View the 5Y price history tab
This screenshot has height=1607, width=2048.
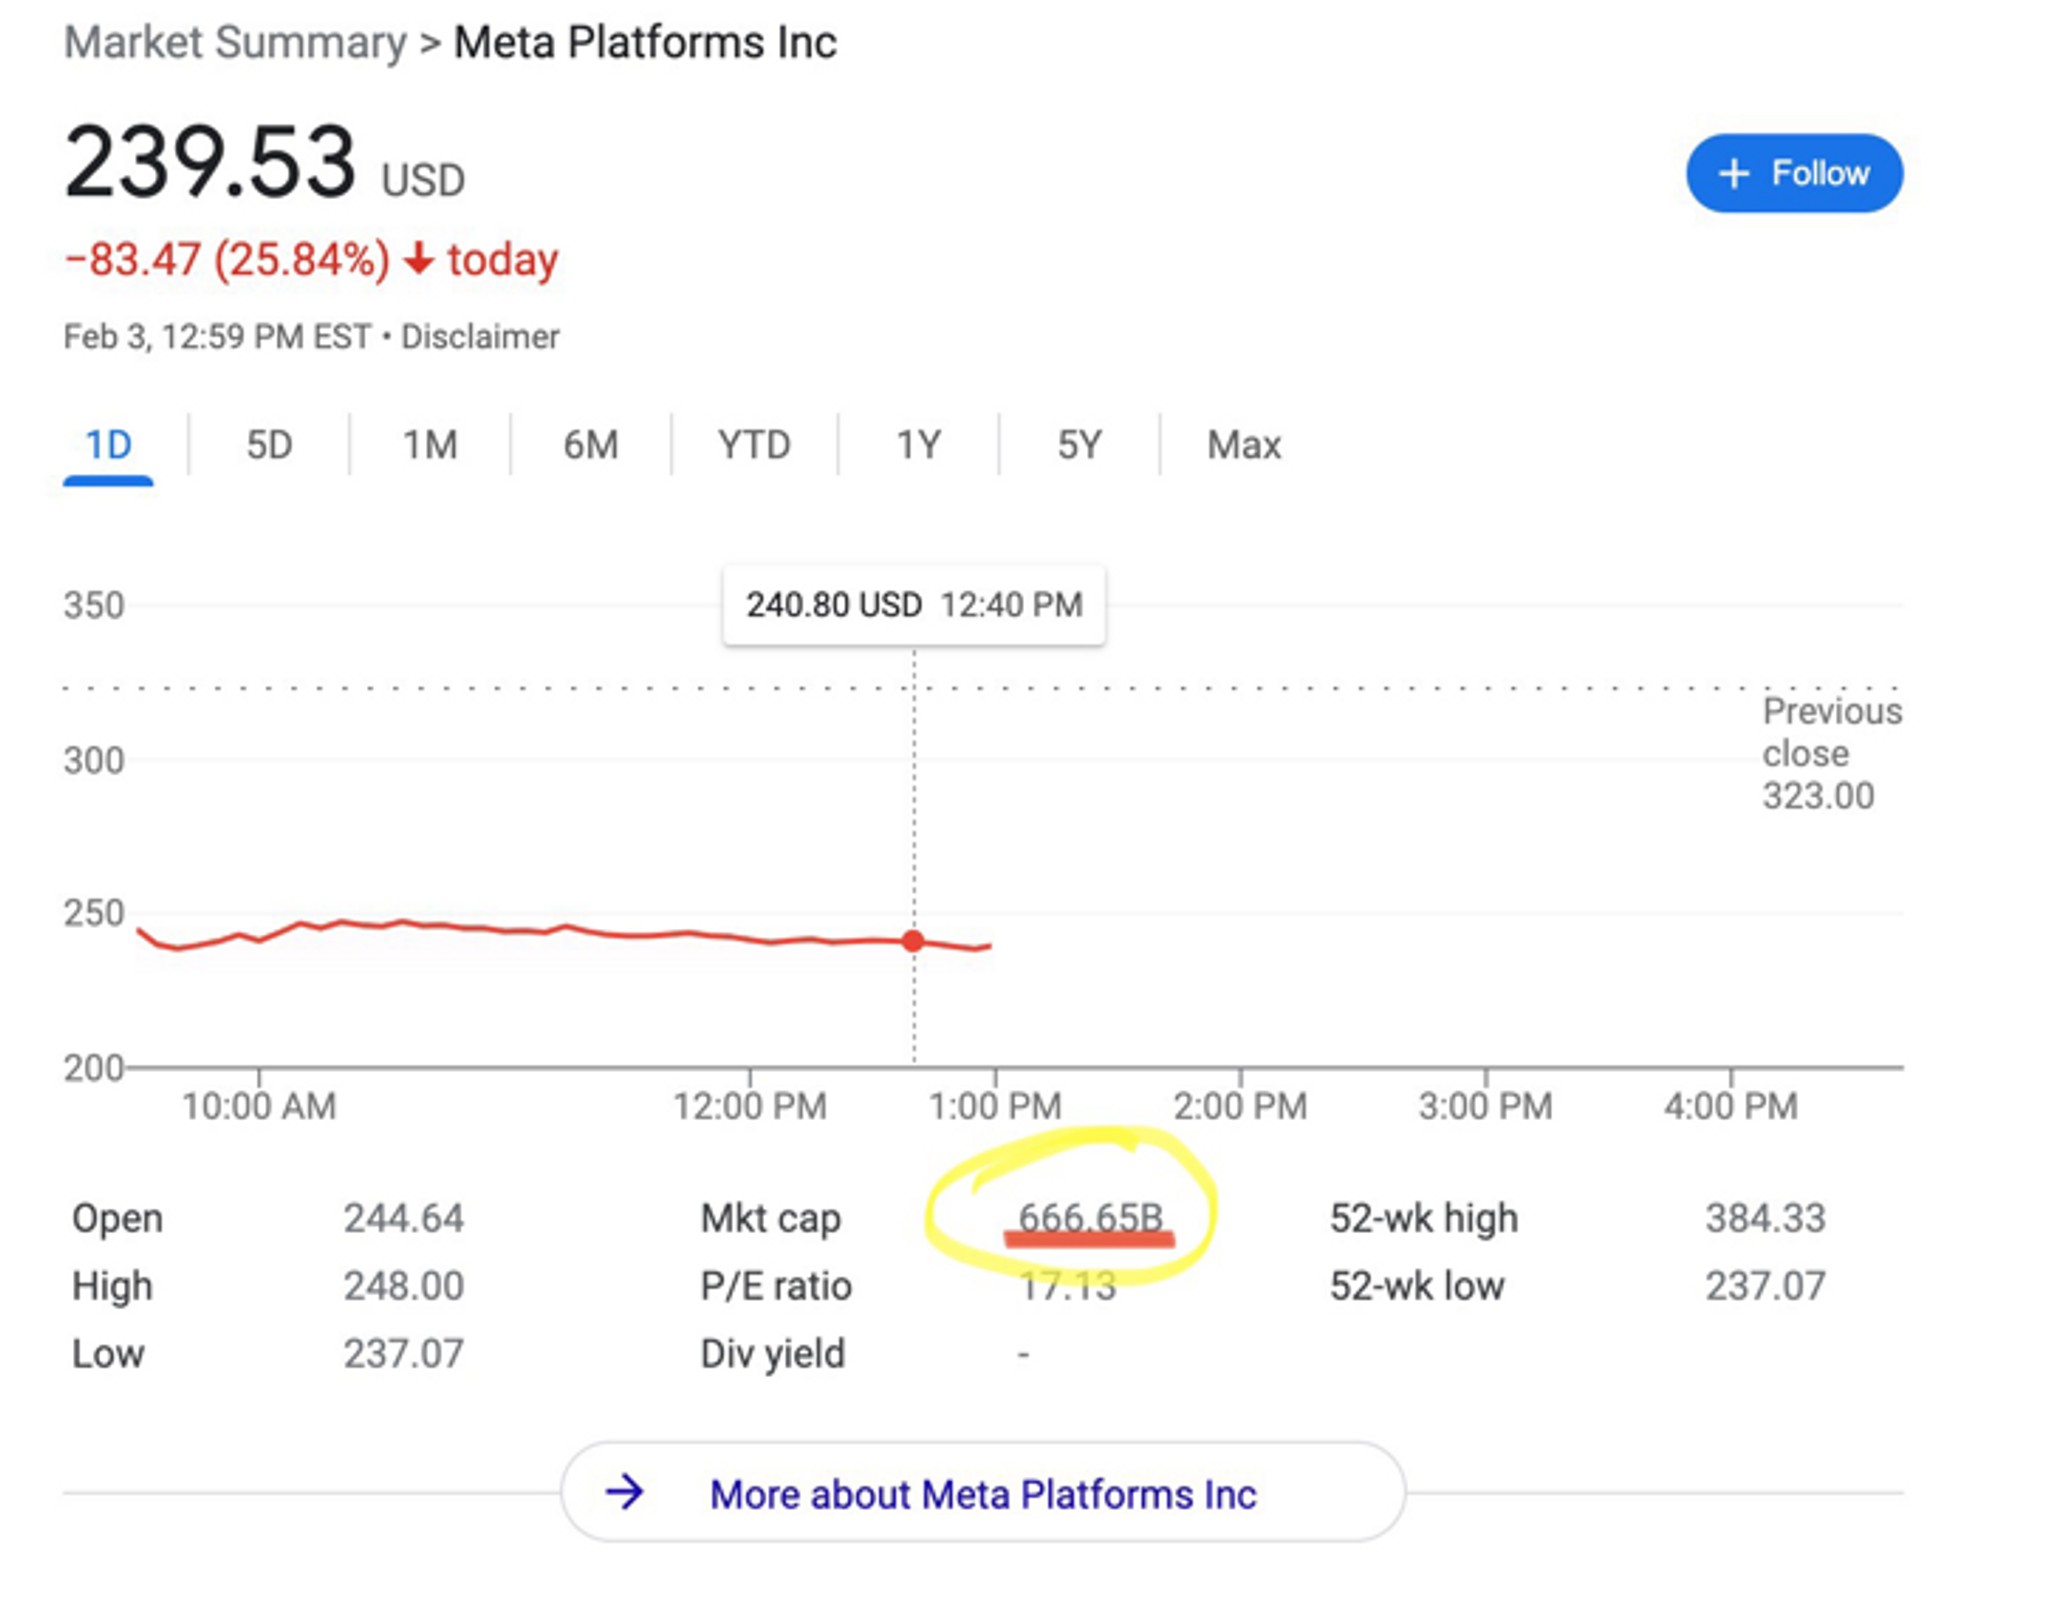coord(1079,445)
